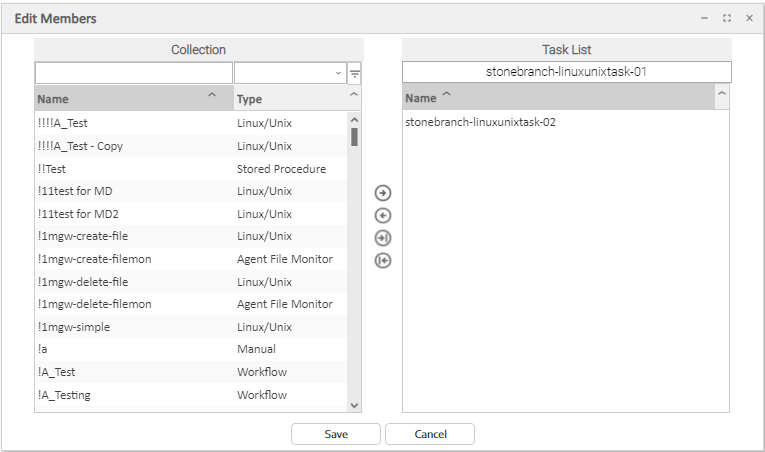Click the move all right icon

pos(382,238)
